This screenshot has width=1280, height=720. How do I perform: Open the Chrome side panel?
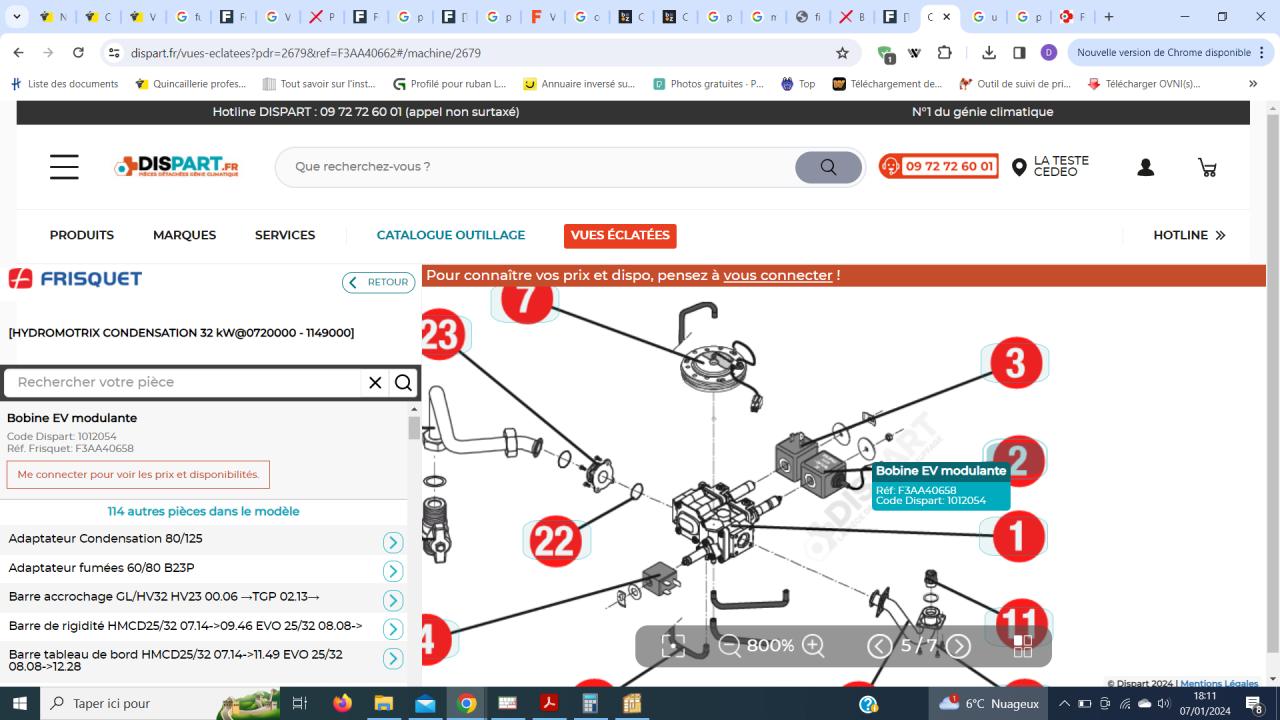coord(1019,53)
